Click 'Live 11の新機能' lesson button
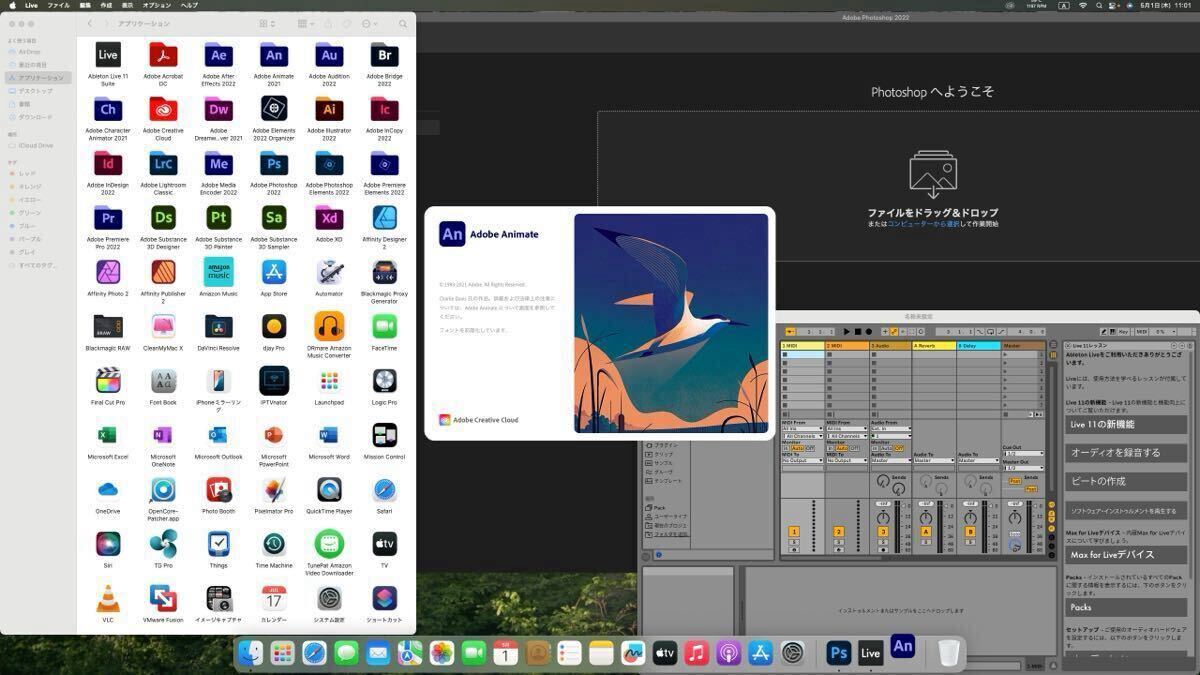Screen dimensions: 1200x675 coord(1126,424)
